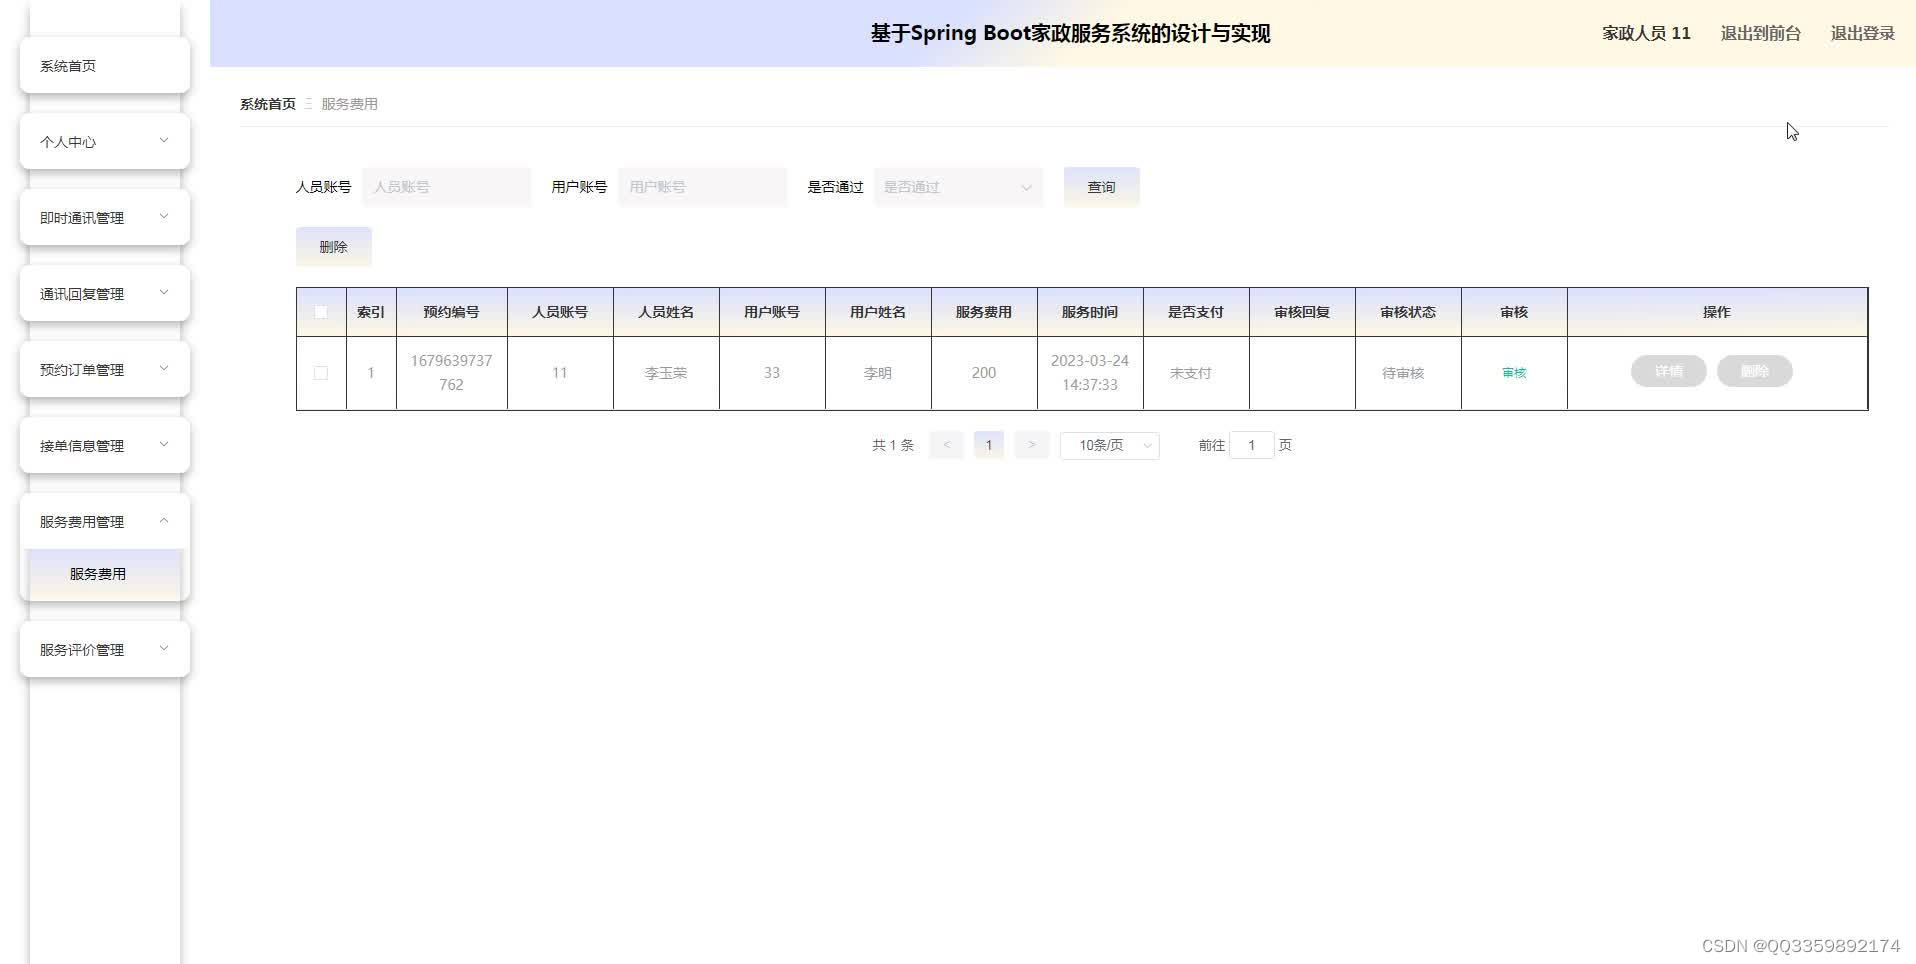Focus the 用户账号 search field
Screen dimensions: 1916x964
[703, 187]
